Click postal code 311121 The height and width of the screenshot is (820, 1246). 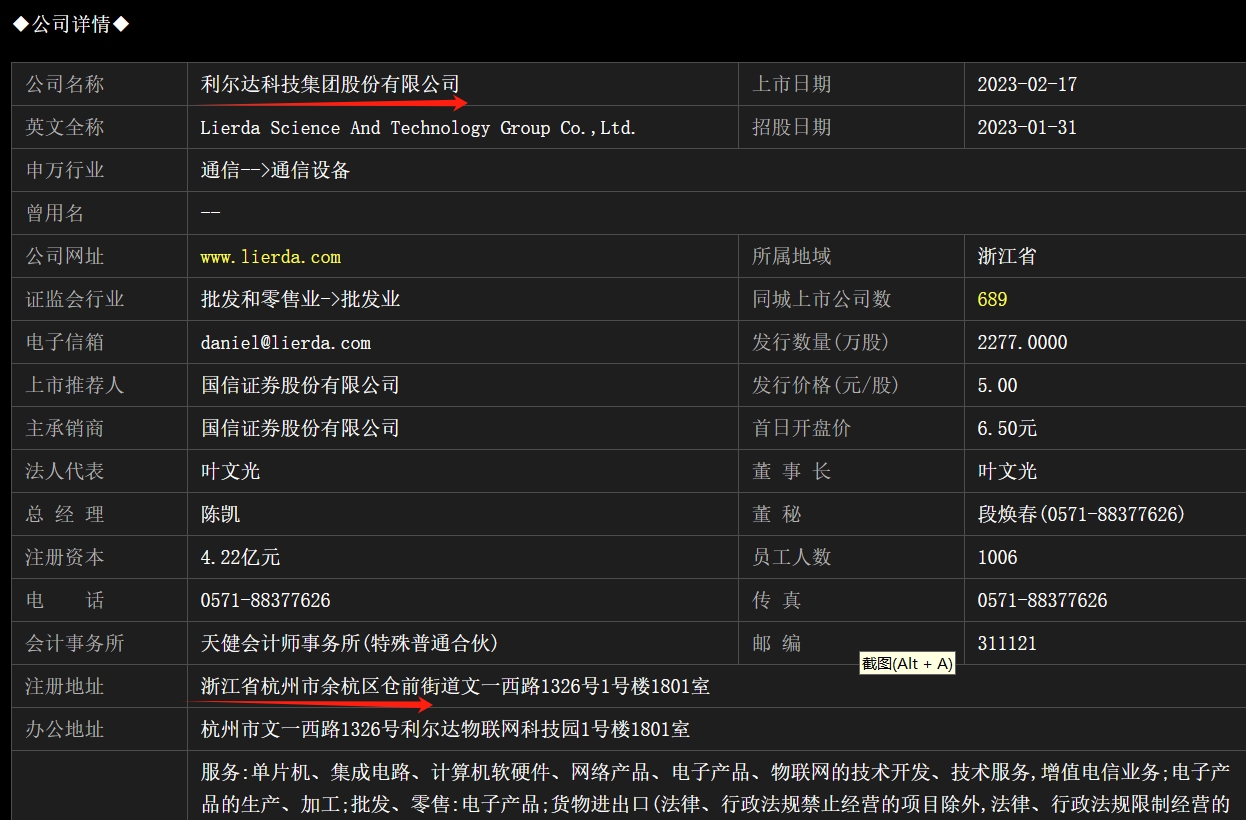1007,644
